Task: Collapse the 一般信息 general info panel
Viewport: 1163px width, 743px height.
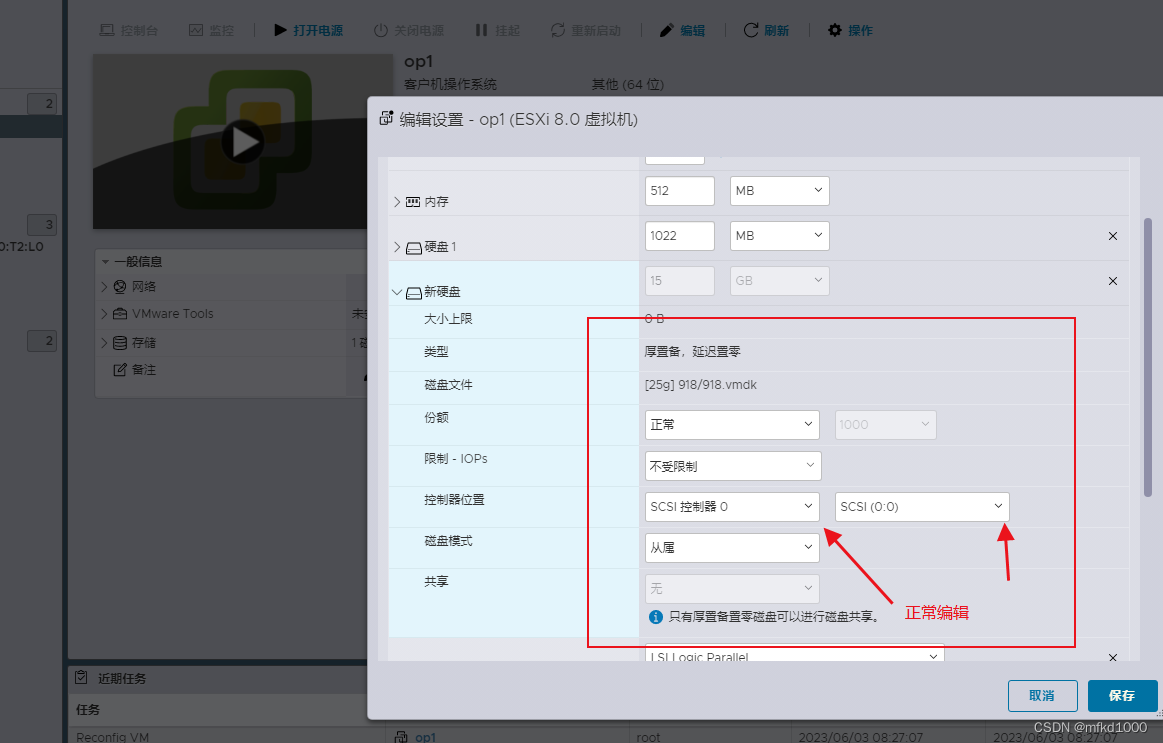Action: pos(105,262)
